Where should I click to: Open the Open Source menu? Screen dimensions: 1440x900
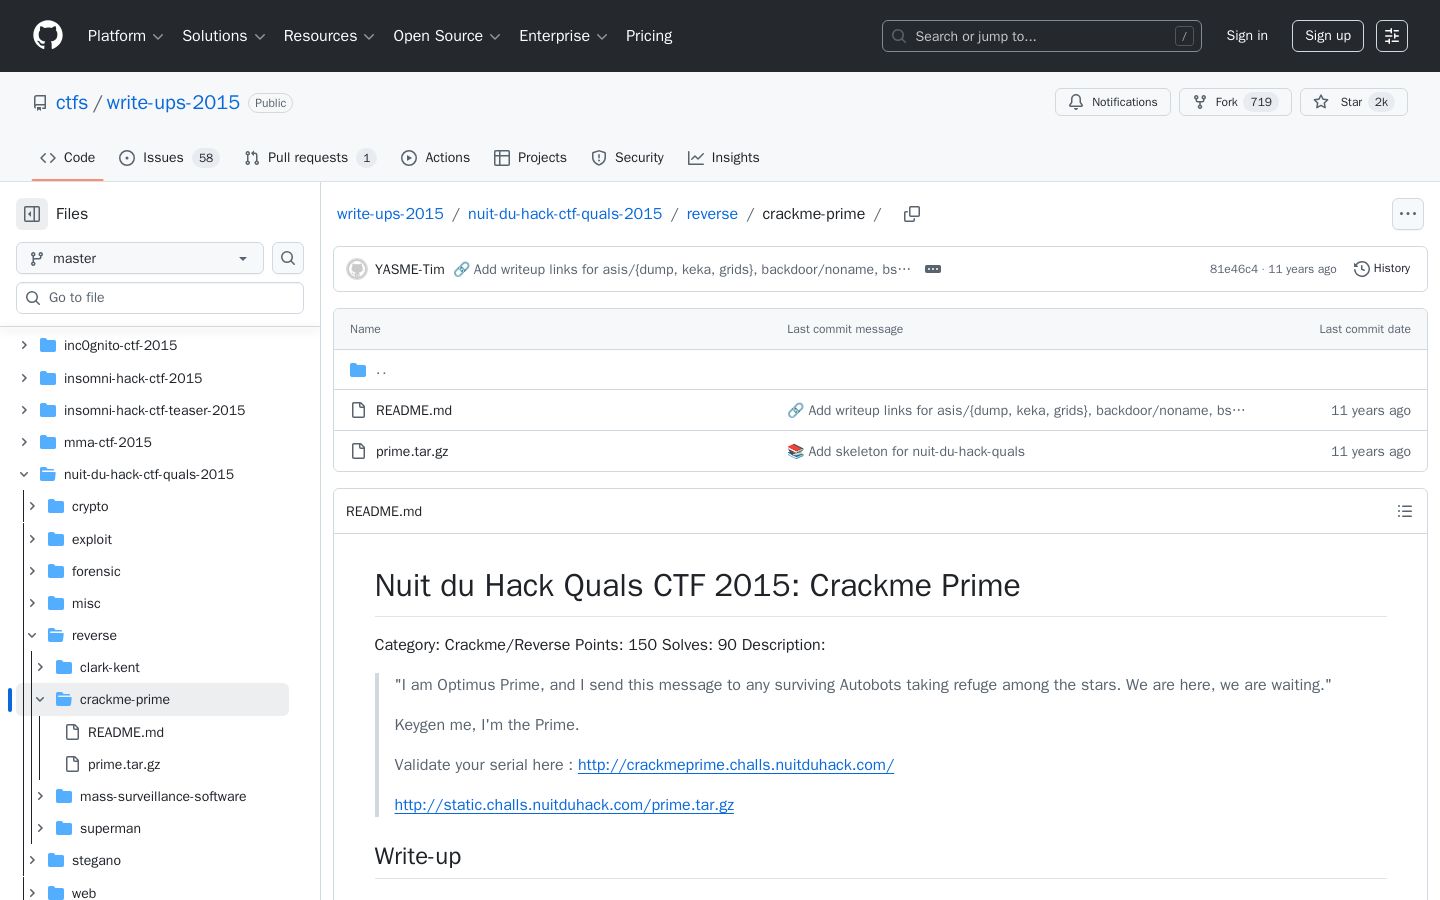tap(446, 36)
